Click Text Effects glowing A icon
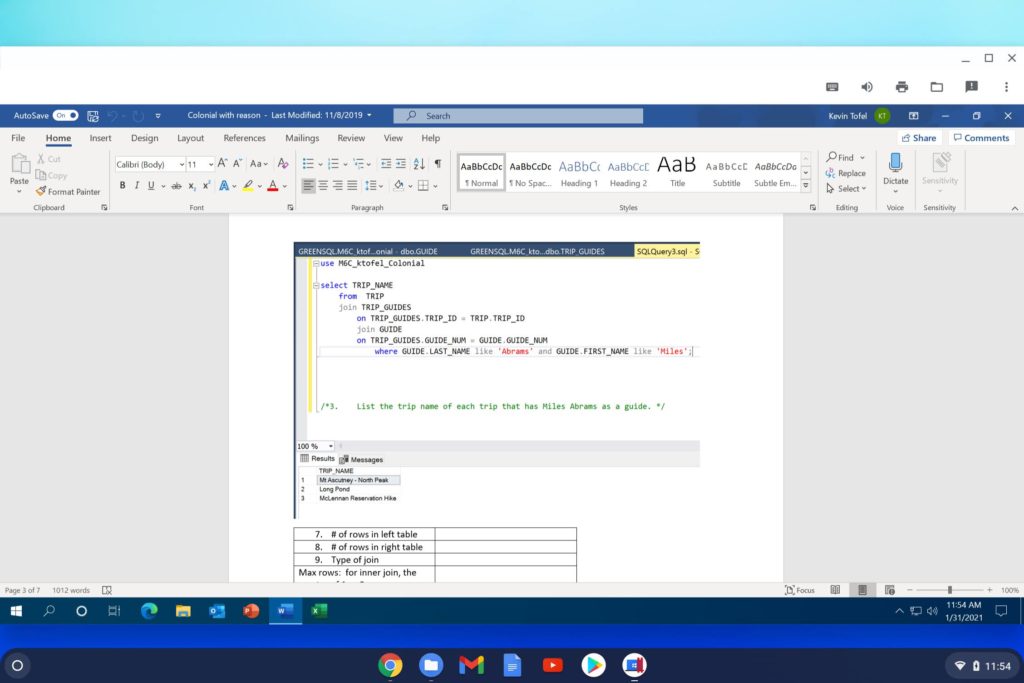This screenshot has height=683, width=1024. click(224, 186)
